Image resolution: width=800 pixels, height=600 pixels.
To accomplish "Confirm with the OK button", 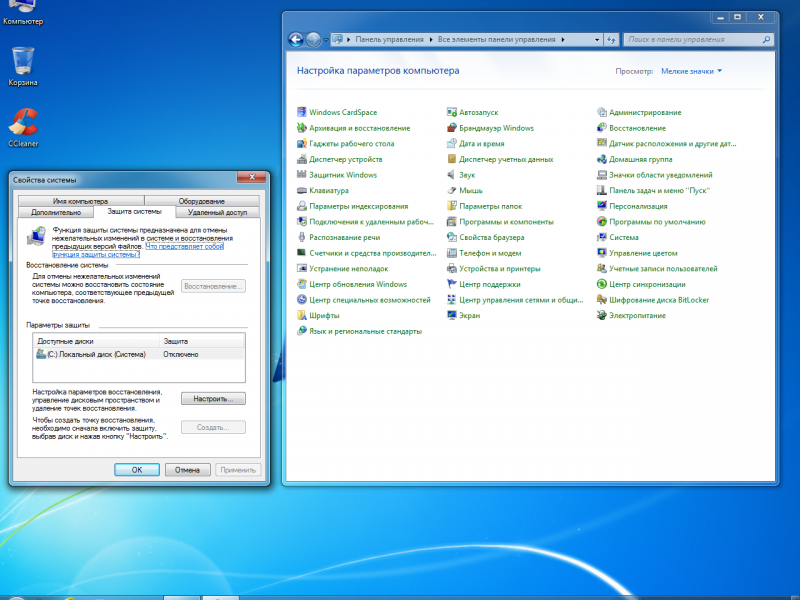I will tap(137, 470).
